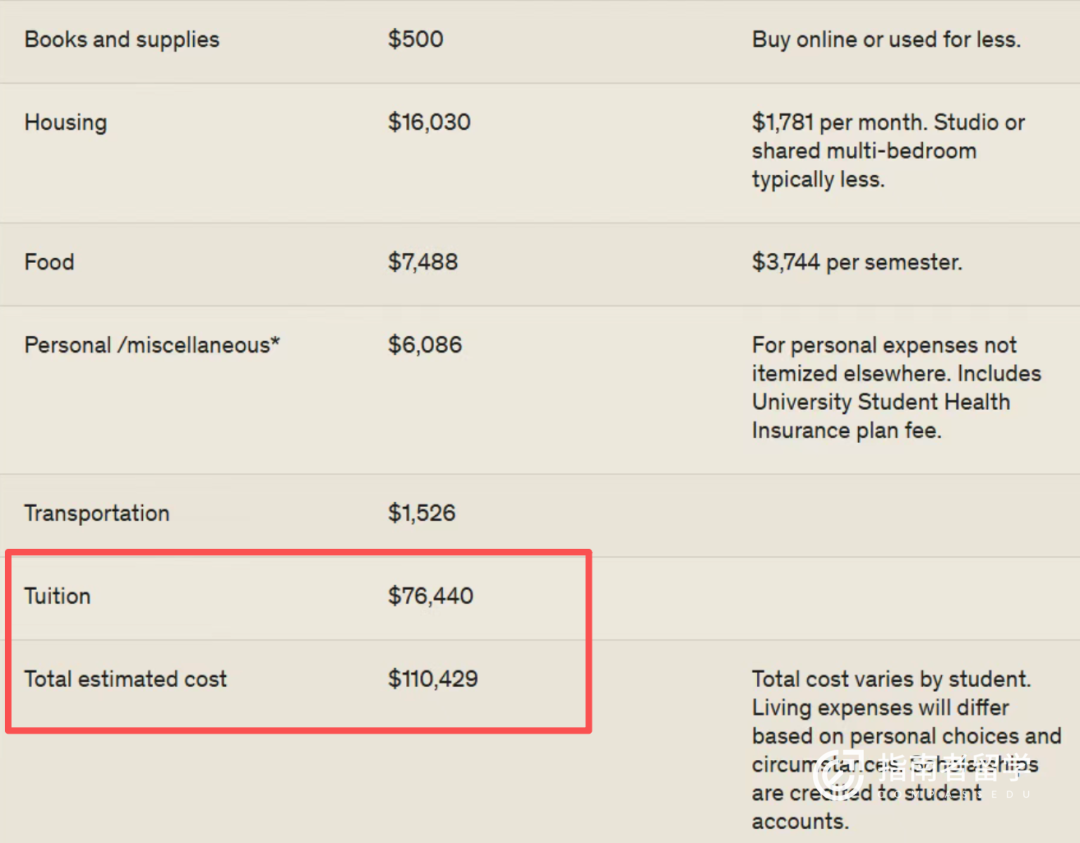The width and height of the screenshot is (1080, 843).
Task: Select the $1,526 transportation amount
Action: coord(422,513)
